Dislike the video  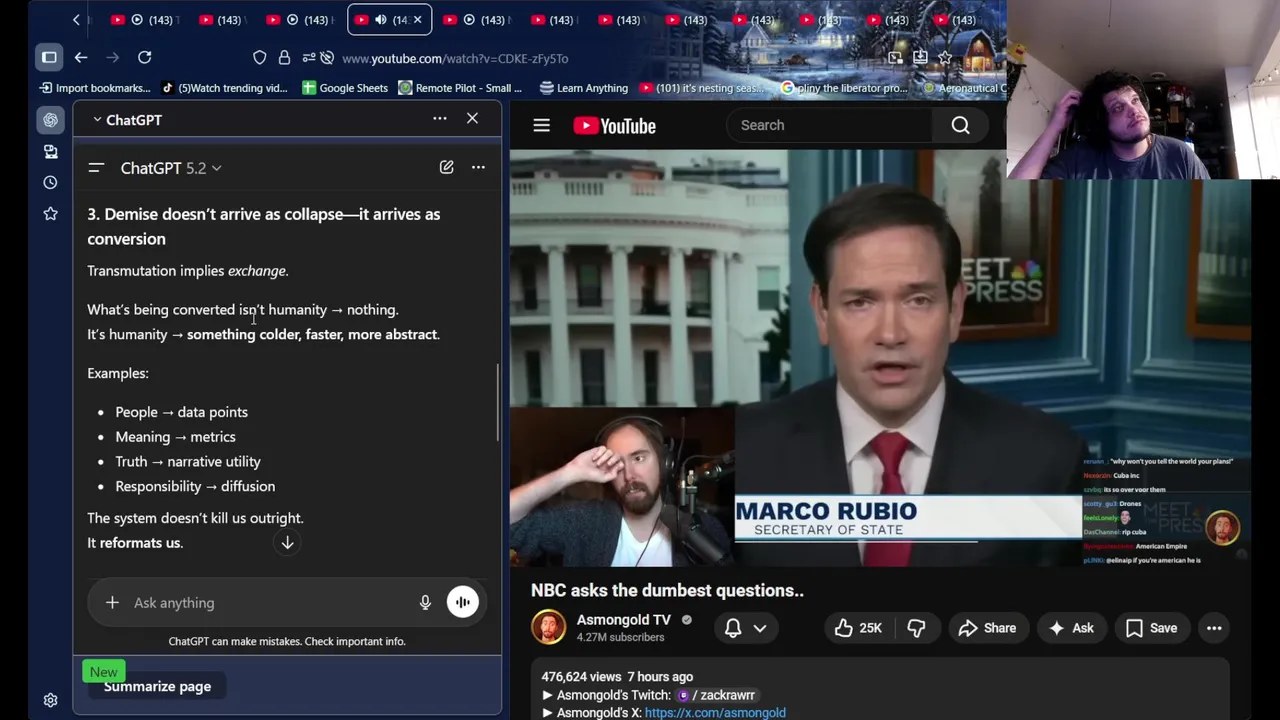[916, 628]
